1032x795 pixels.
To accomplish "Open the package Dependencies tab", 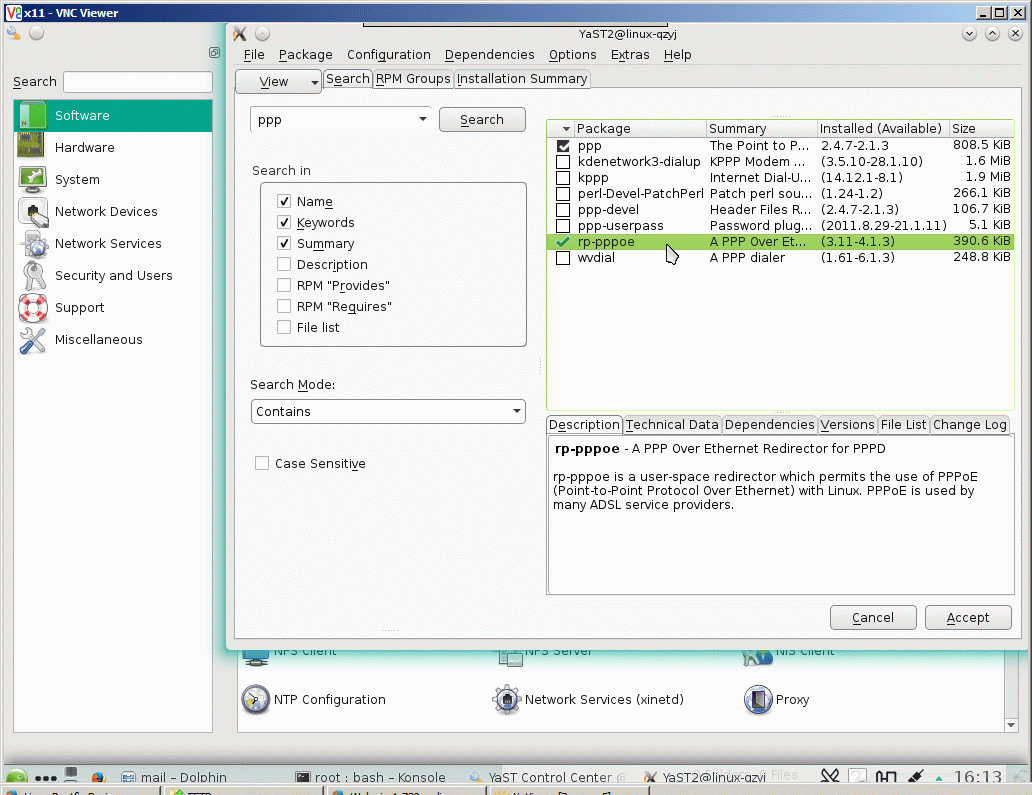I will [769, 425].
